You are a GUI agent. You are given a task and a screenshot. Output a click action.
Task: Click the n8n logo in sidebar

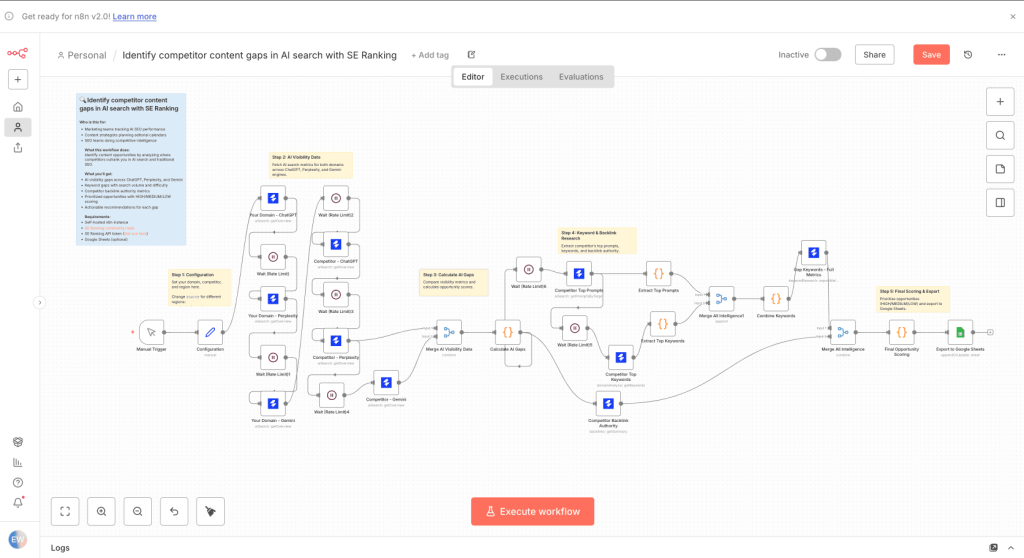18,54
